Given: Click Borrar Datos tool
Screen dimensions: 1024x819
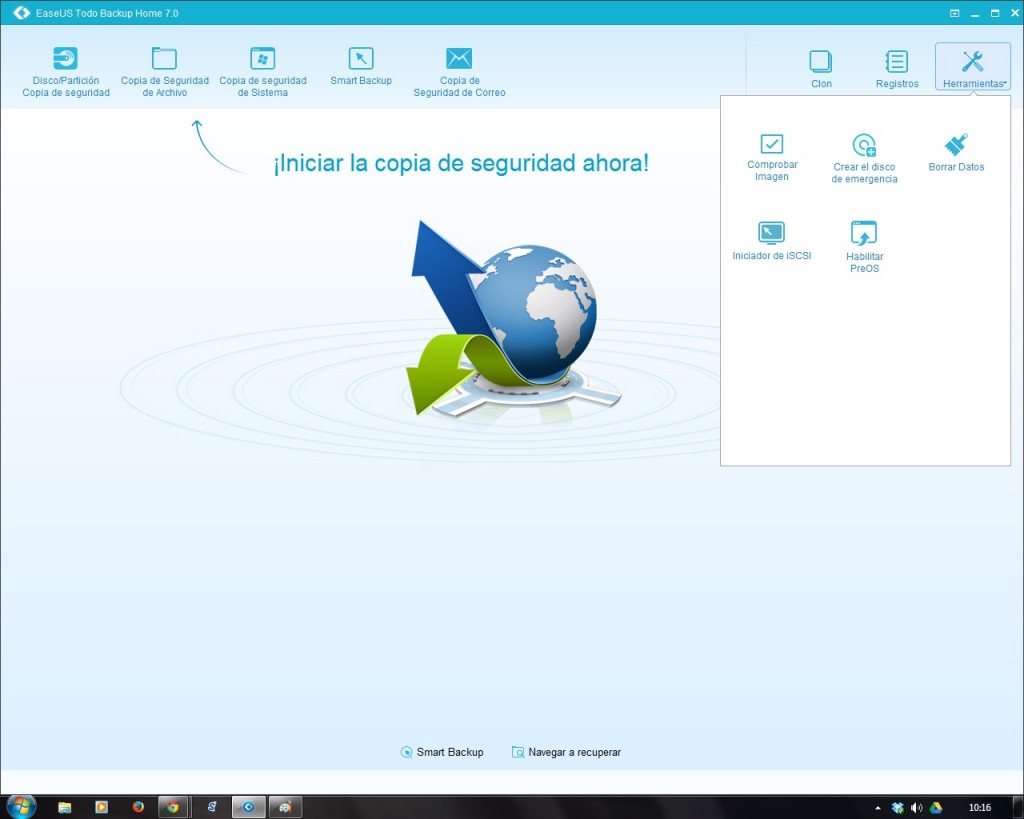Looking at the screenshot, I should click(956, 152).
